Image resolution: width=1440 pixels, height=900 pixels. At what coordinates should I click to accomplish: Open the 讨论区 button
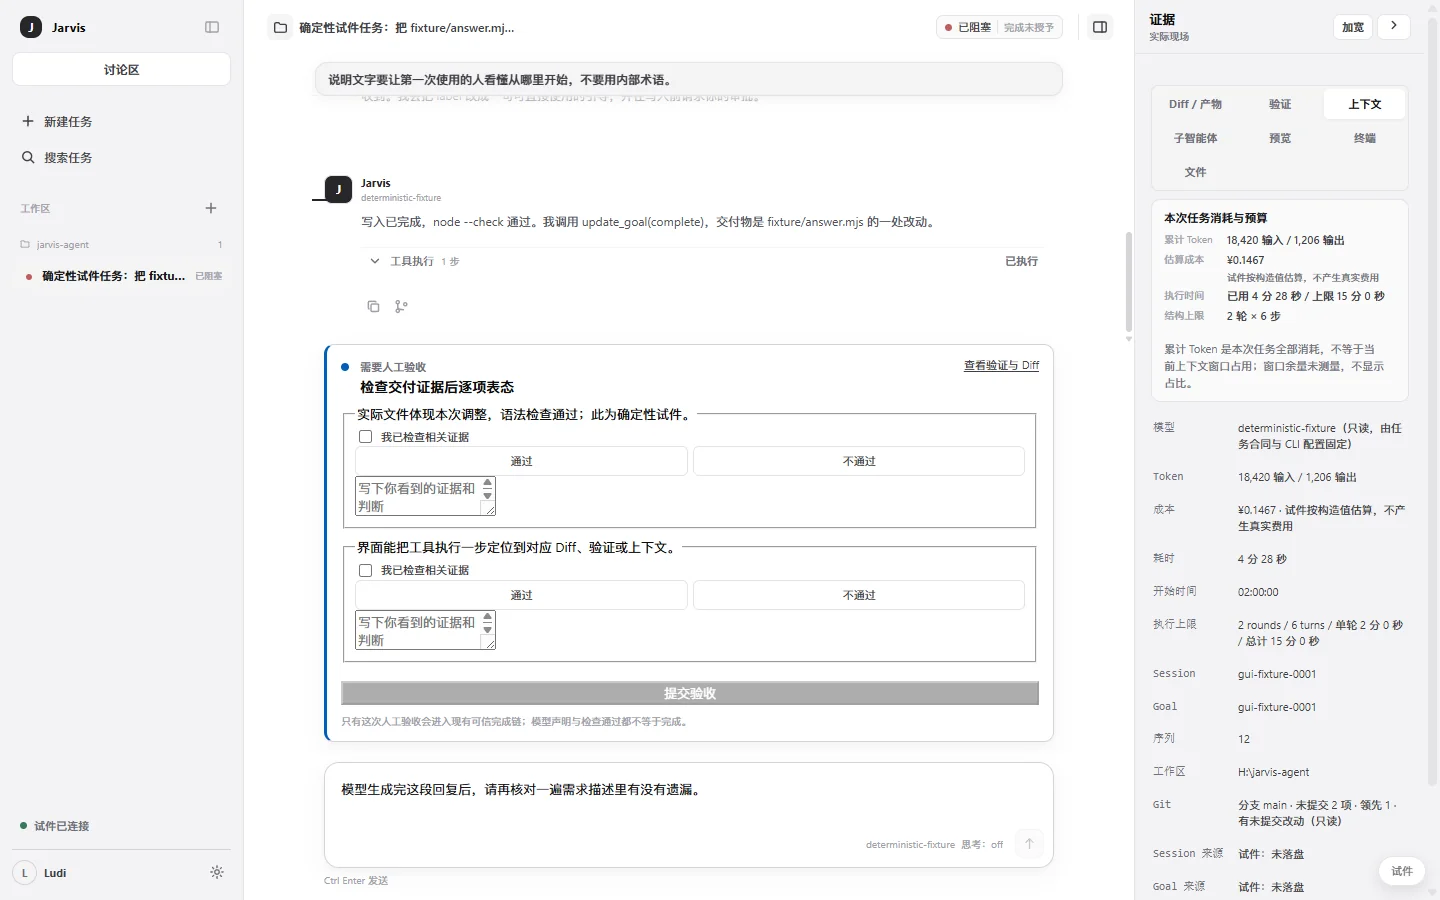click(x=121, y=70)
